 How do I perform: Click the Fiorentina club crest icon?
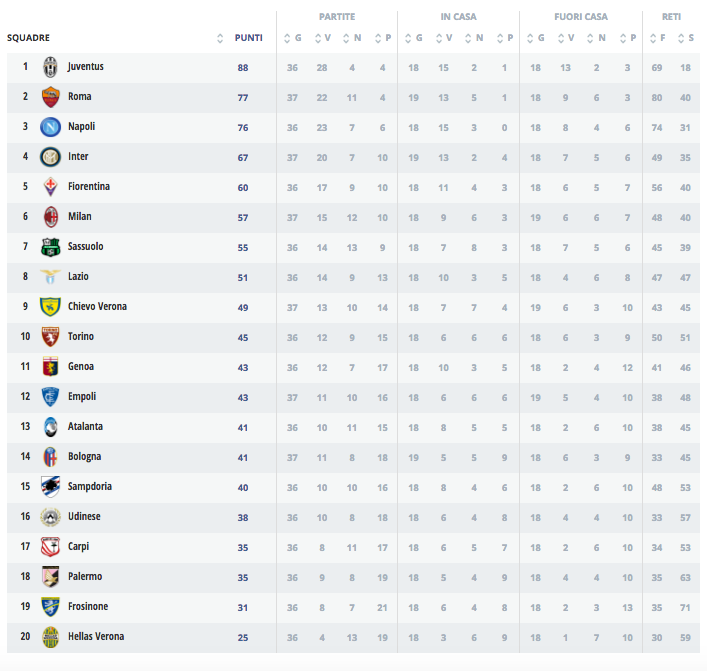pyautogui.click(x=50, y=187)
